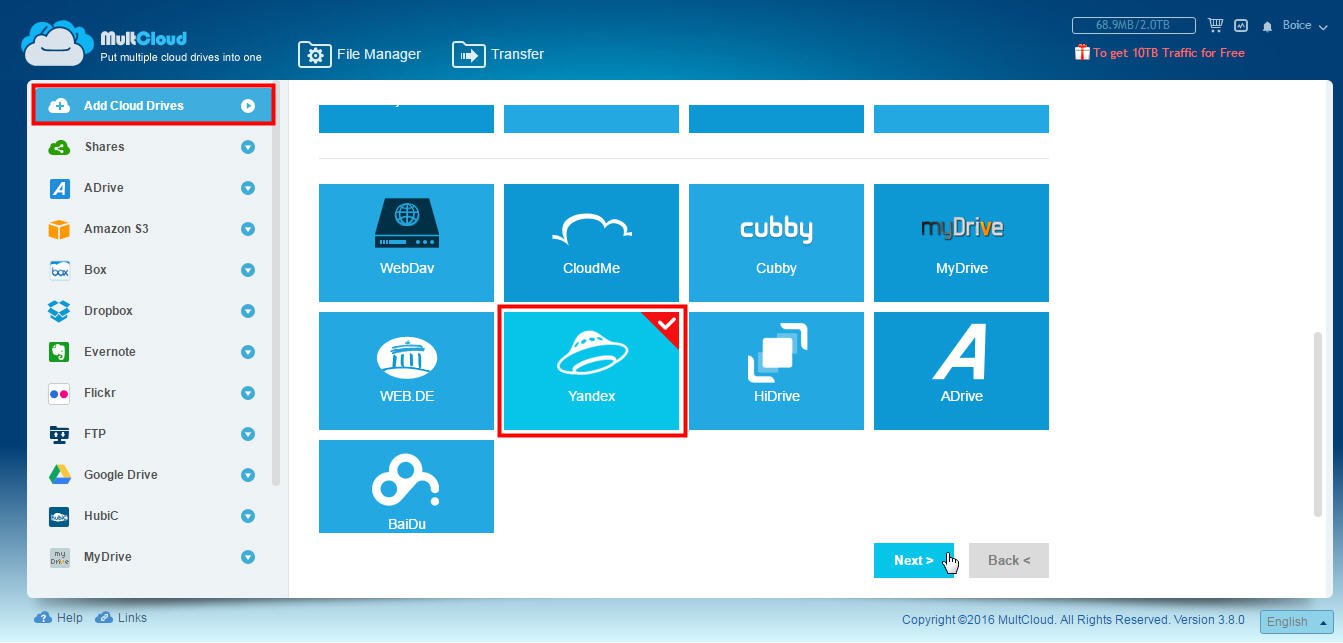Open the Help link
The image size is (1343, 643).
tap(59, 618)
